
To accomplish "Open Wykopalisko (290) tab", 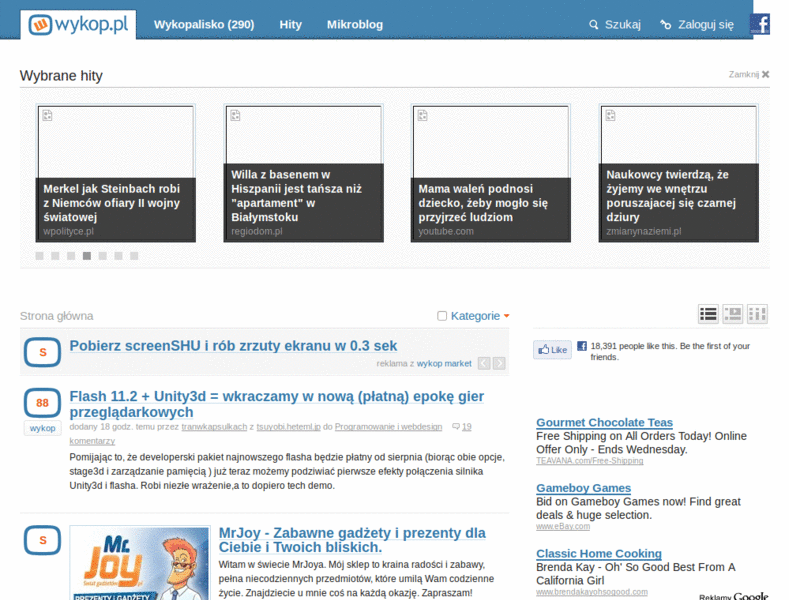I will click(204, 24).
